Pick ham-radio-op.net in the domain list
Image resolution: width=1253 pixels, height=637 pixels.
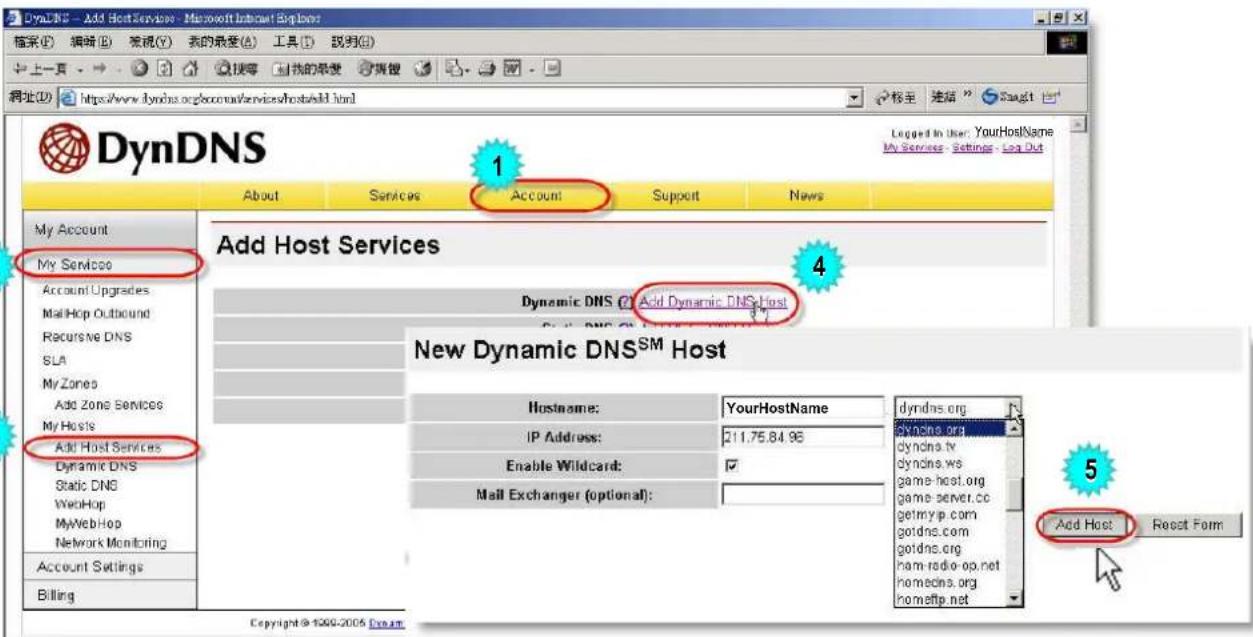[x=948, y=565]
